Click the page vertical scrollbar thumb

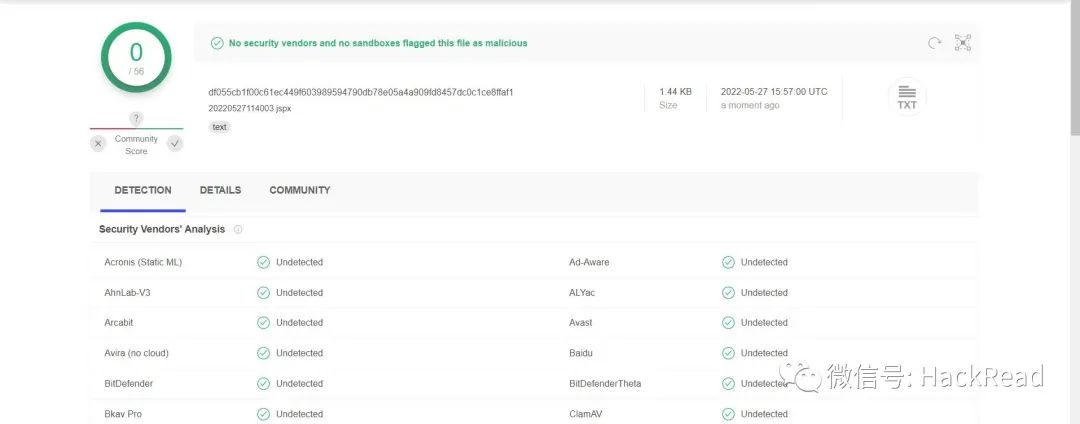pos(1074,69)
